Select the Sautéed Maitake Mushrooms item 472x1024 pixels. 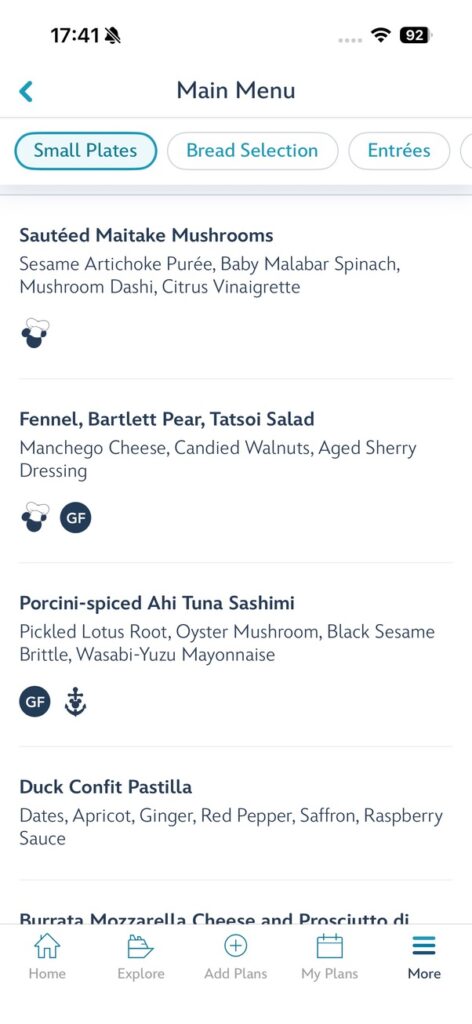pyautogui.click(x=236, y=287)
